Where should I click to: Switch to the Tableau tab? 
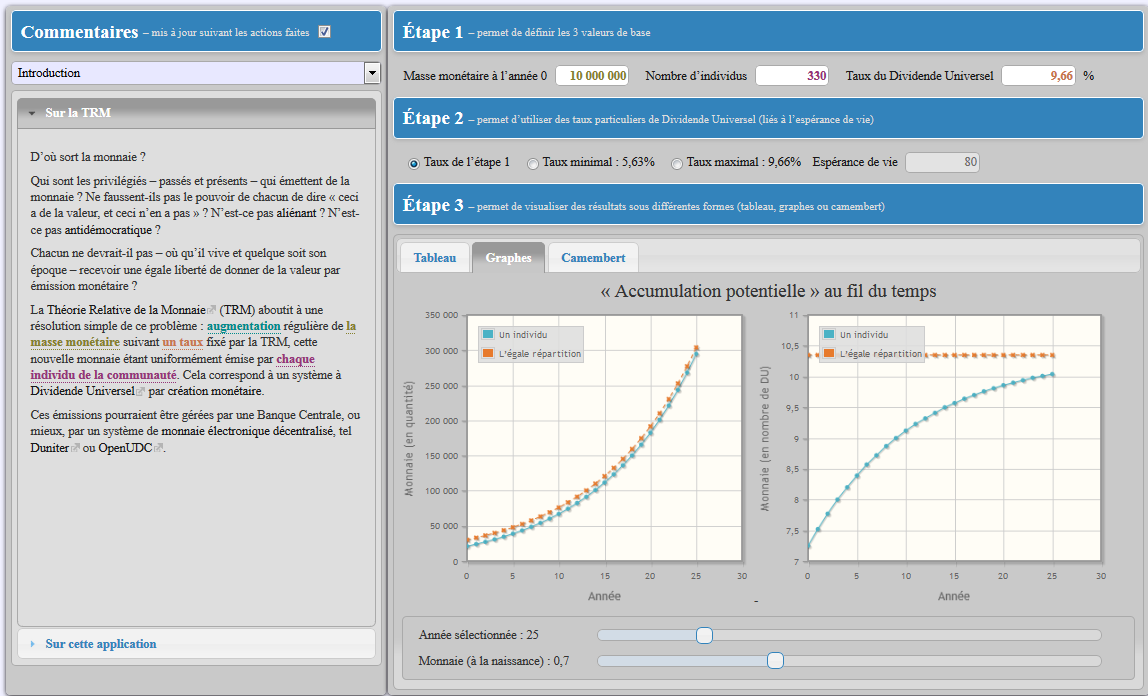pos(435,258)
